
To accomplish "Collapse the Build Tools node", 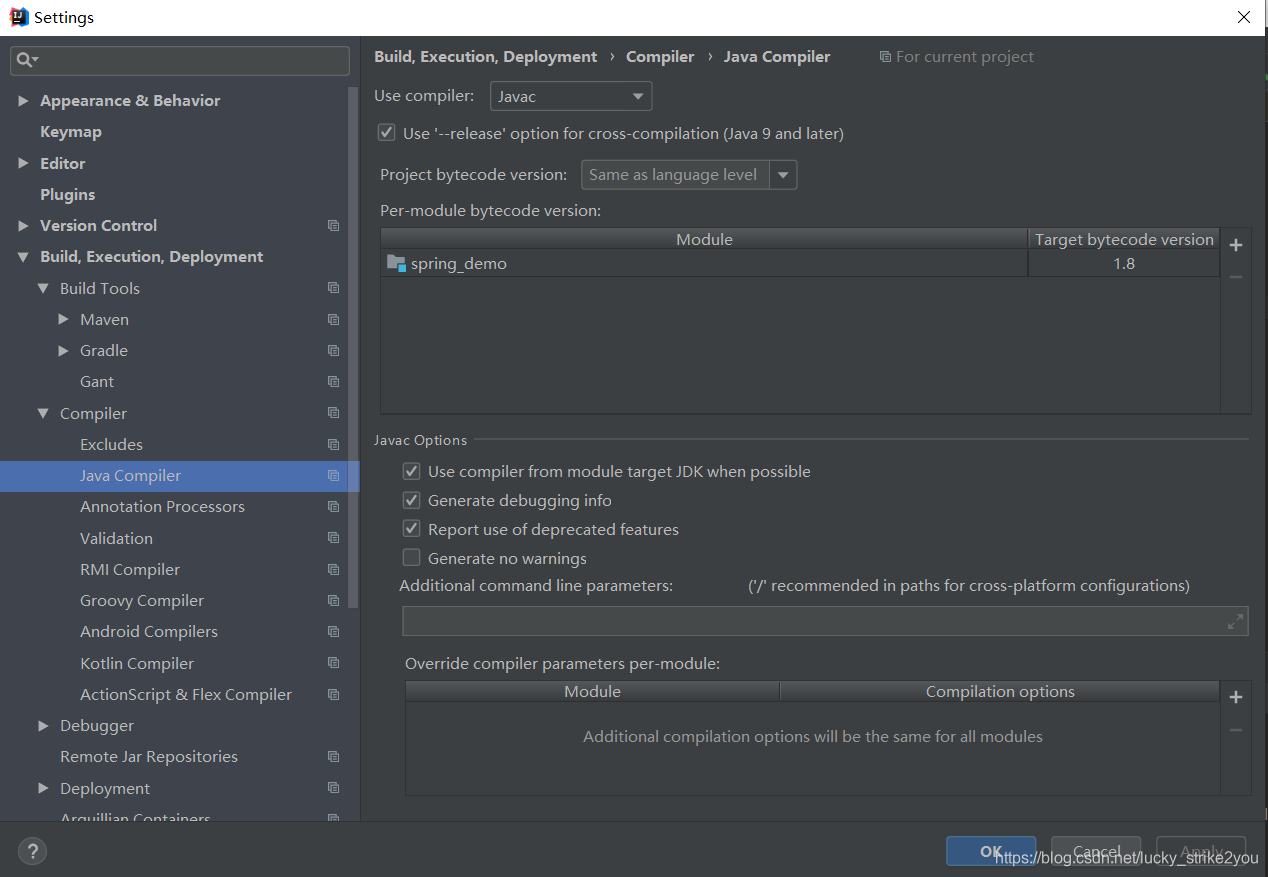I will (43, 288).
